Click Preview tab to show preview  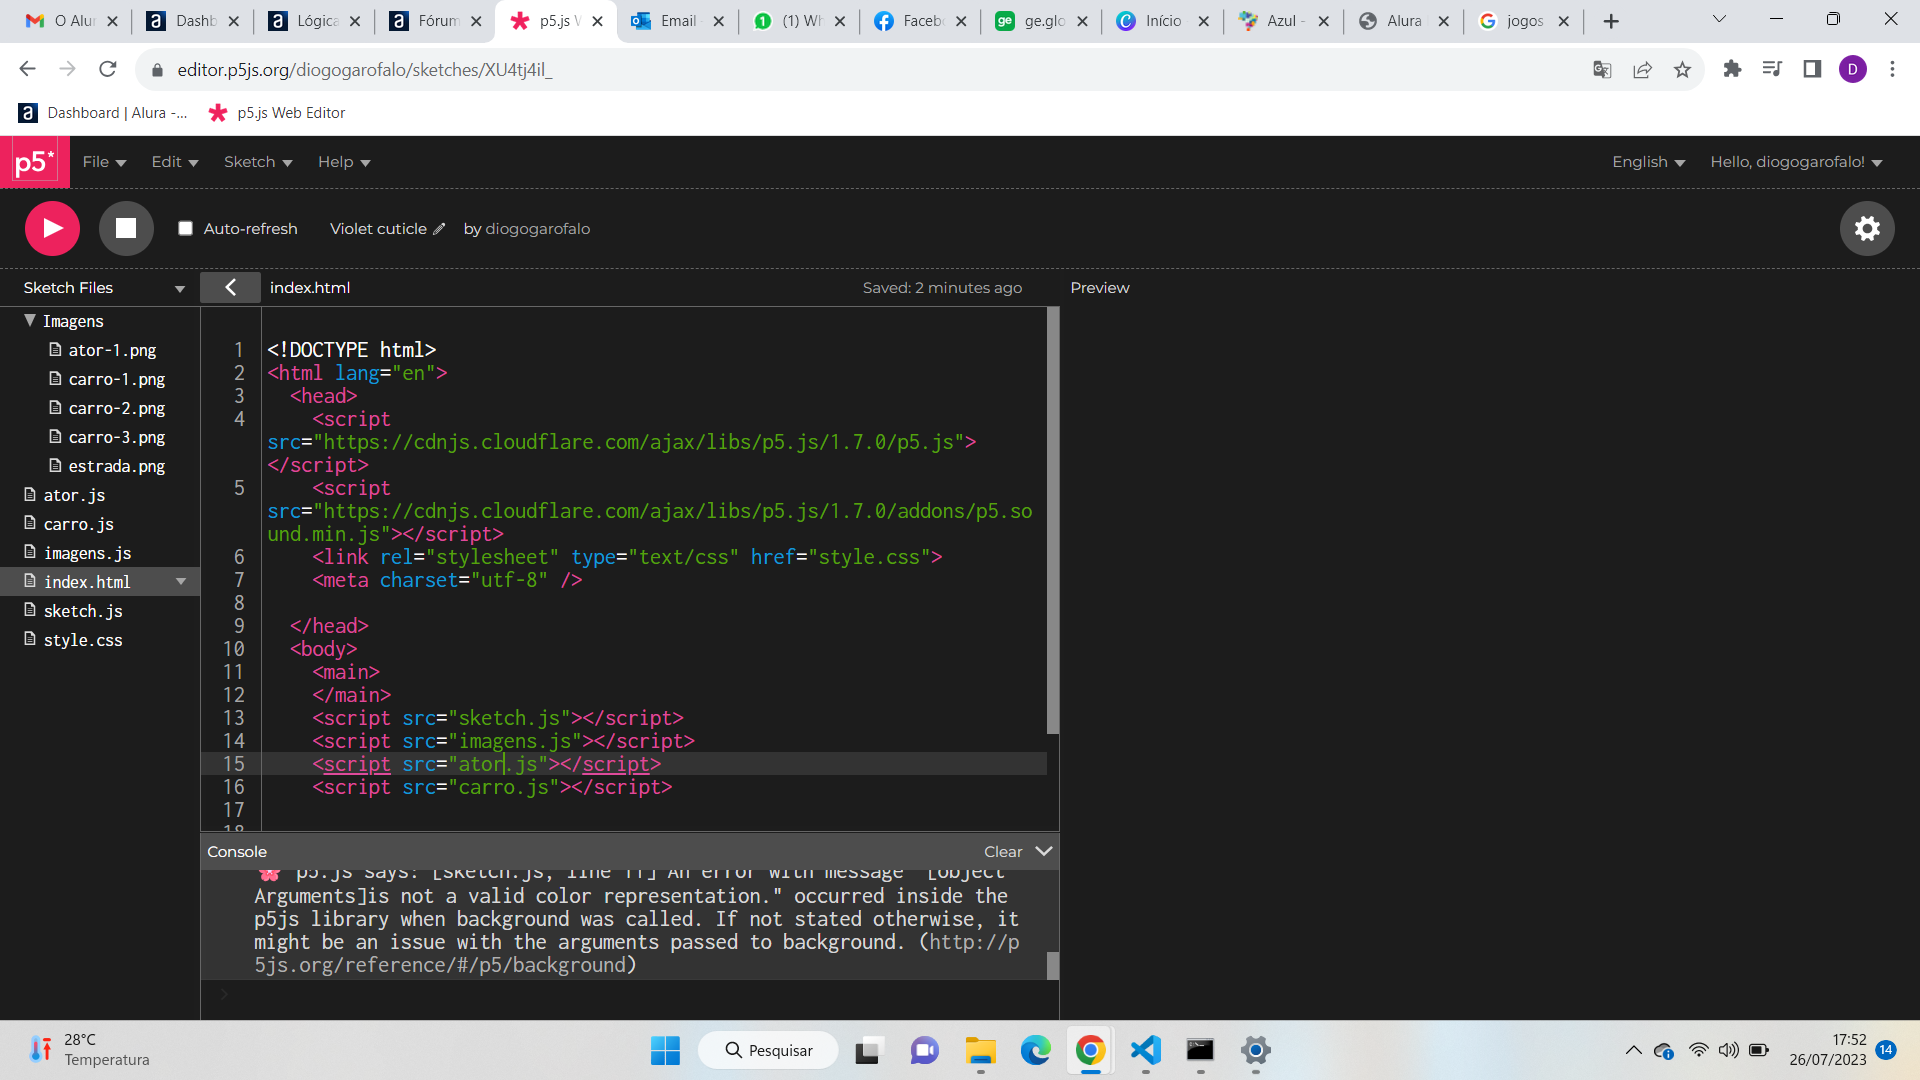(x=1098, y=286)
